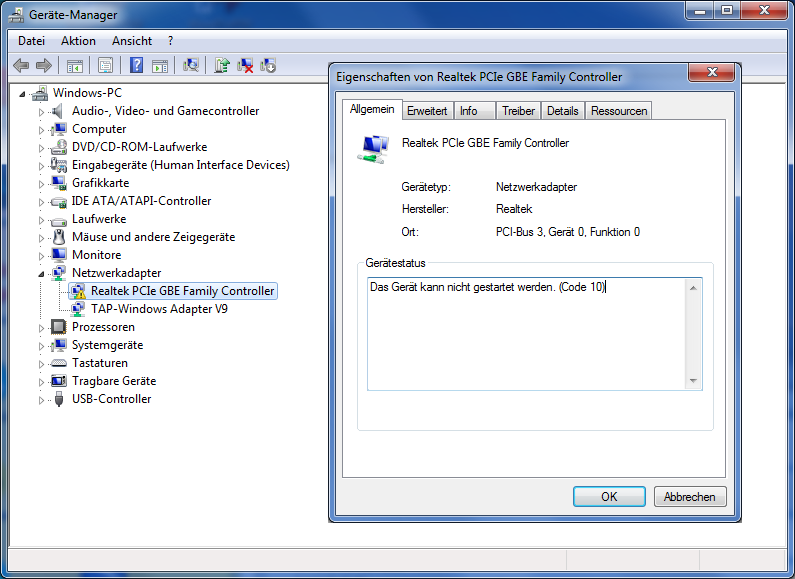This screenshot has width=795, height=579.
Task: Open the Aktion menu
Action: [x=78, y=41]
